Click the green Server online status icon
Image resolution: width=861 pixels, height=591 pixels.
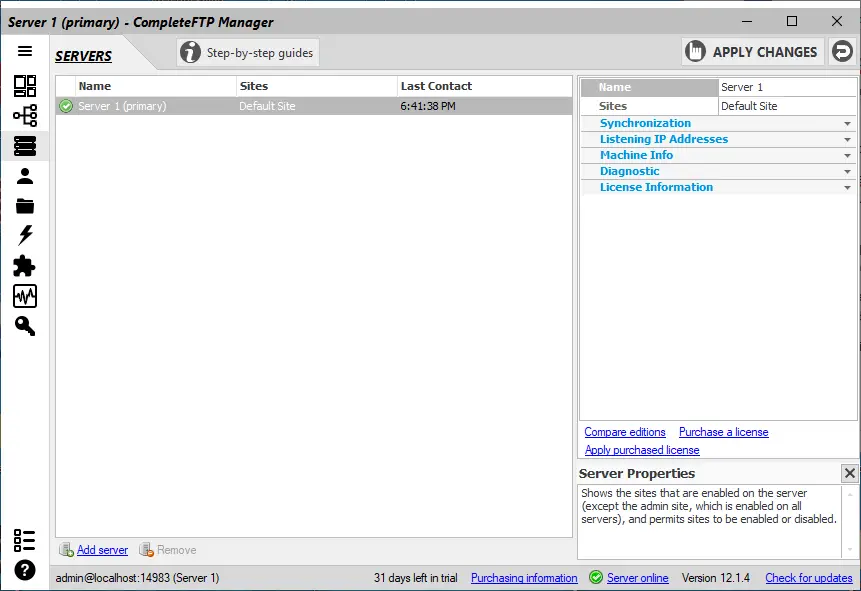click(596, 577)
